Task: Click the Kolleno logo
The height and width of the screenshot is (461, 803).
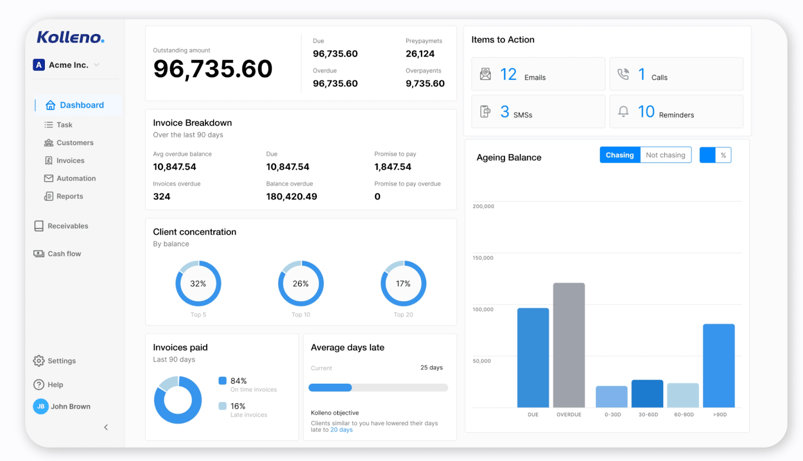Action: pyautogui.click(x=70, y=38)
